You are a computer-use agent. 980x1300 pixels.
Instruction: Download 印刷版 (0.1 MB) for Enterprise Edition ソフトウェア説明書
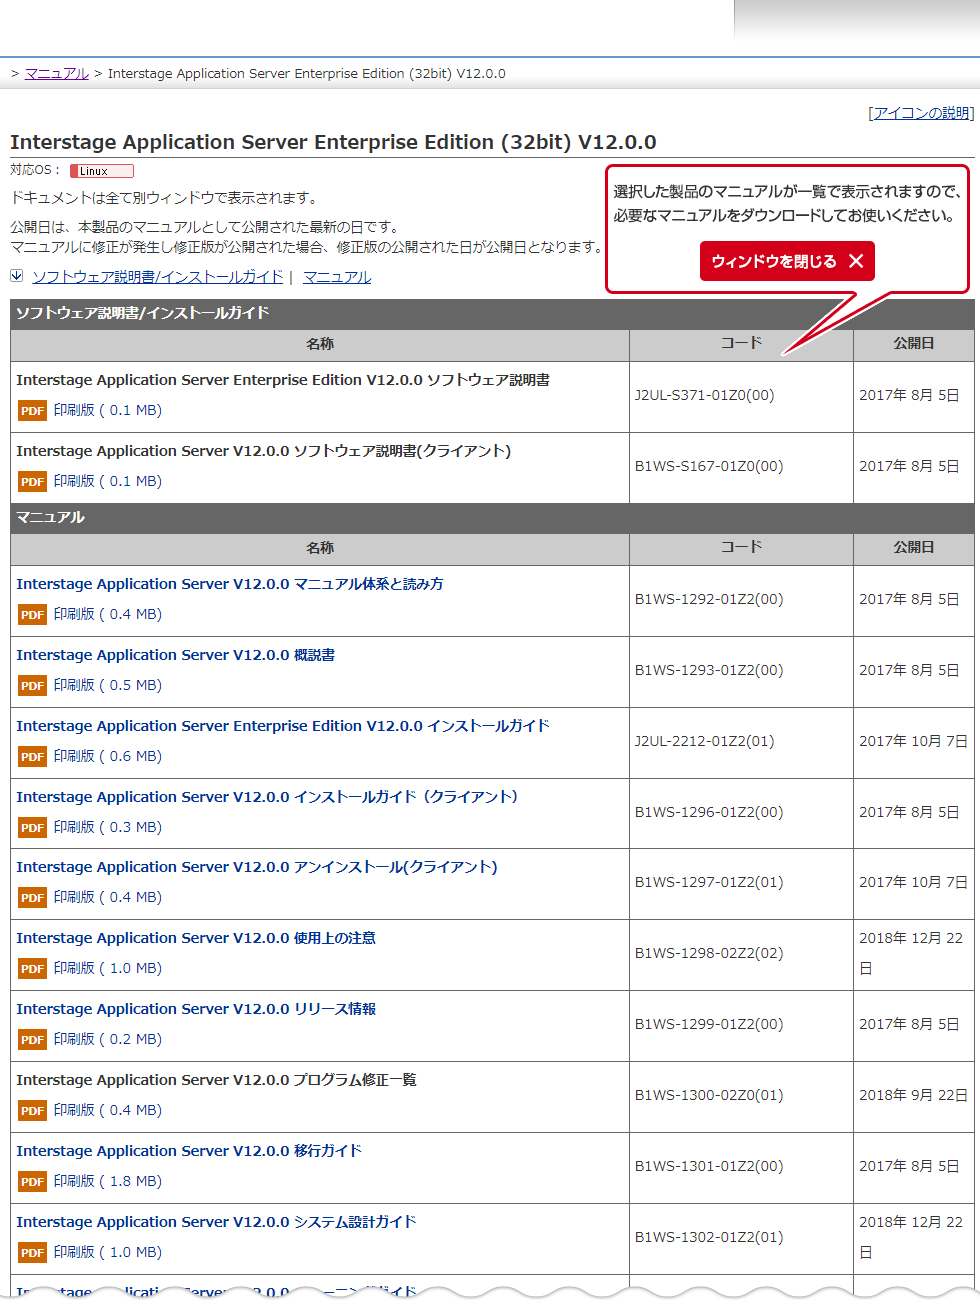(108, 410)
